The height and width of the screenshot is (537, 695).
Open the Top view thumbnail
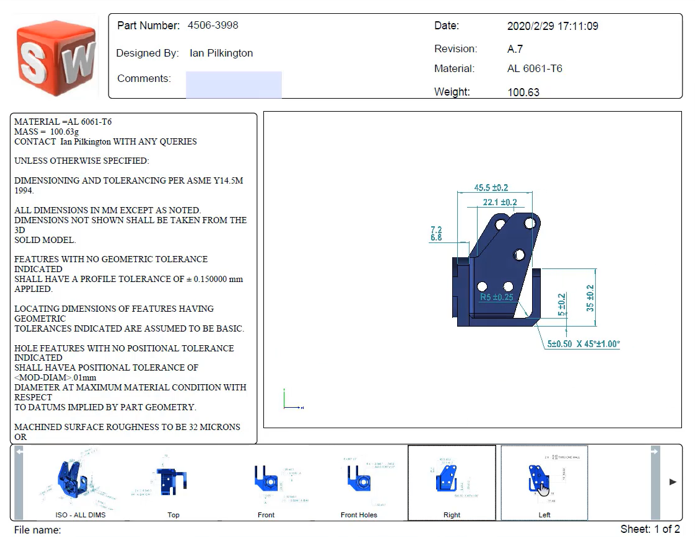pos(173,483)
